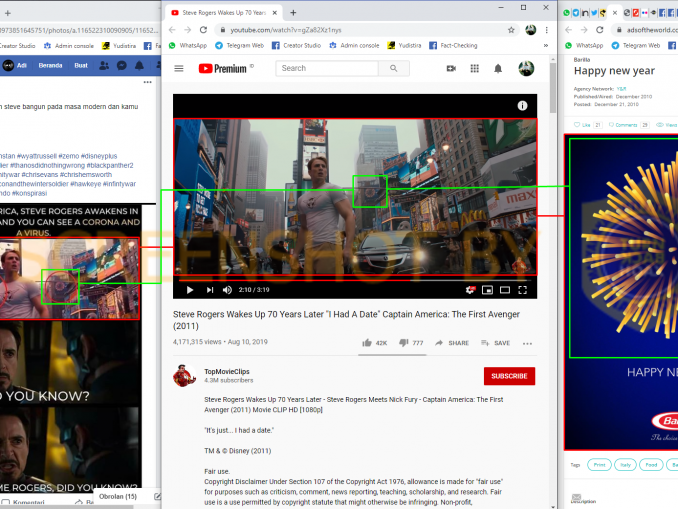Screen dimensions: 678x509
Task: Open a new tab in YouTube window
Action: pos(293,13)
